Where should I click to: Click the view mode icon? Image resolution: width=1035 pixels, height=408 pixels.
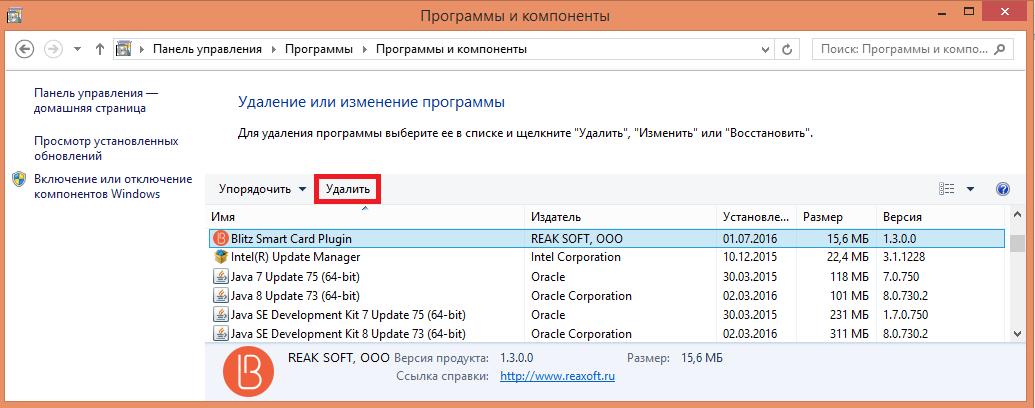coord(946,189)
